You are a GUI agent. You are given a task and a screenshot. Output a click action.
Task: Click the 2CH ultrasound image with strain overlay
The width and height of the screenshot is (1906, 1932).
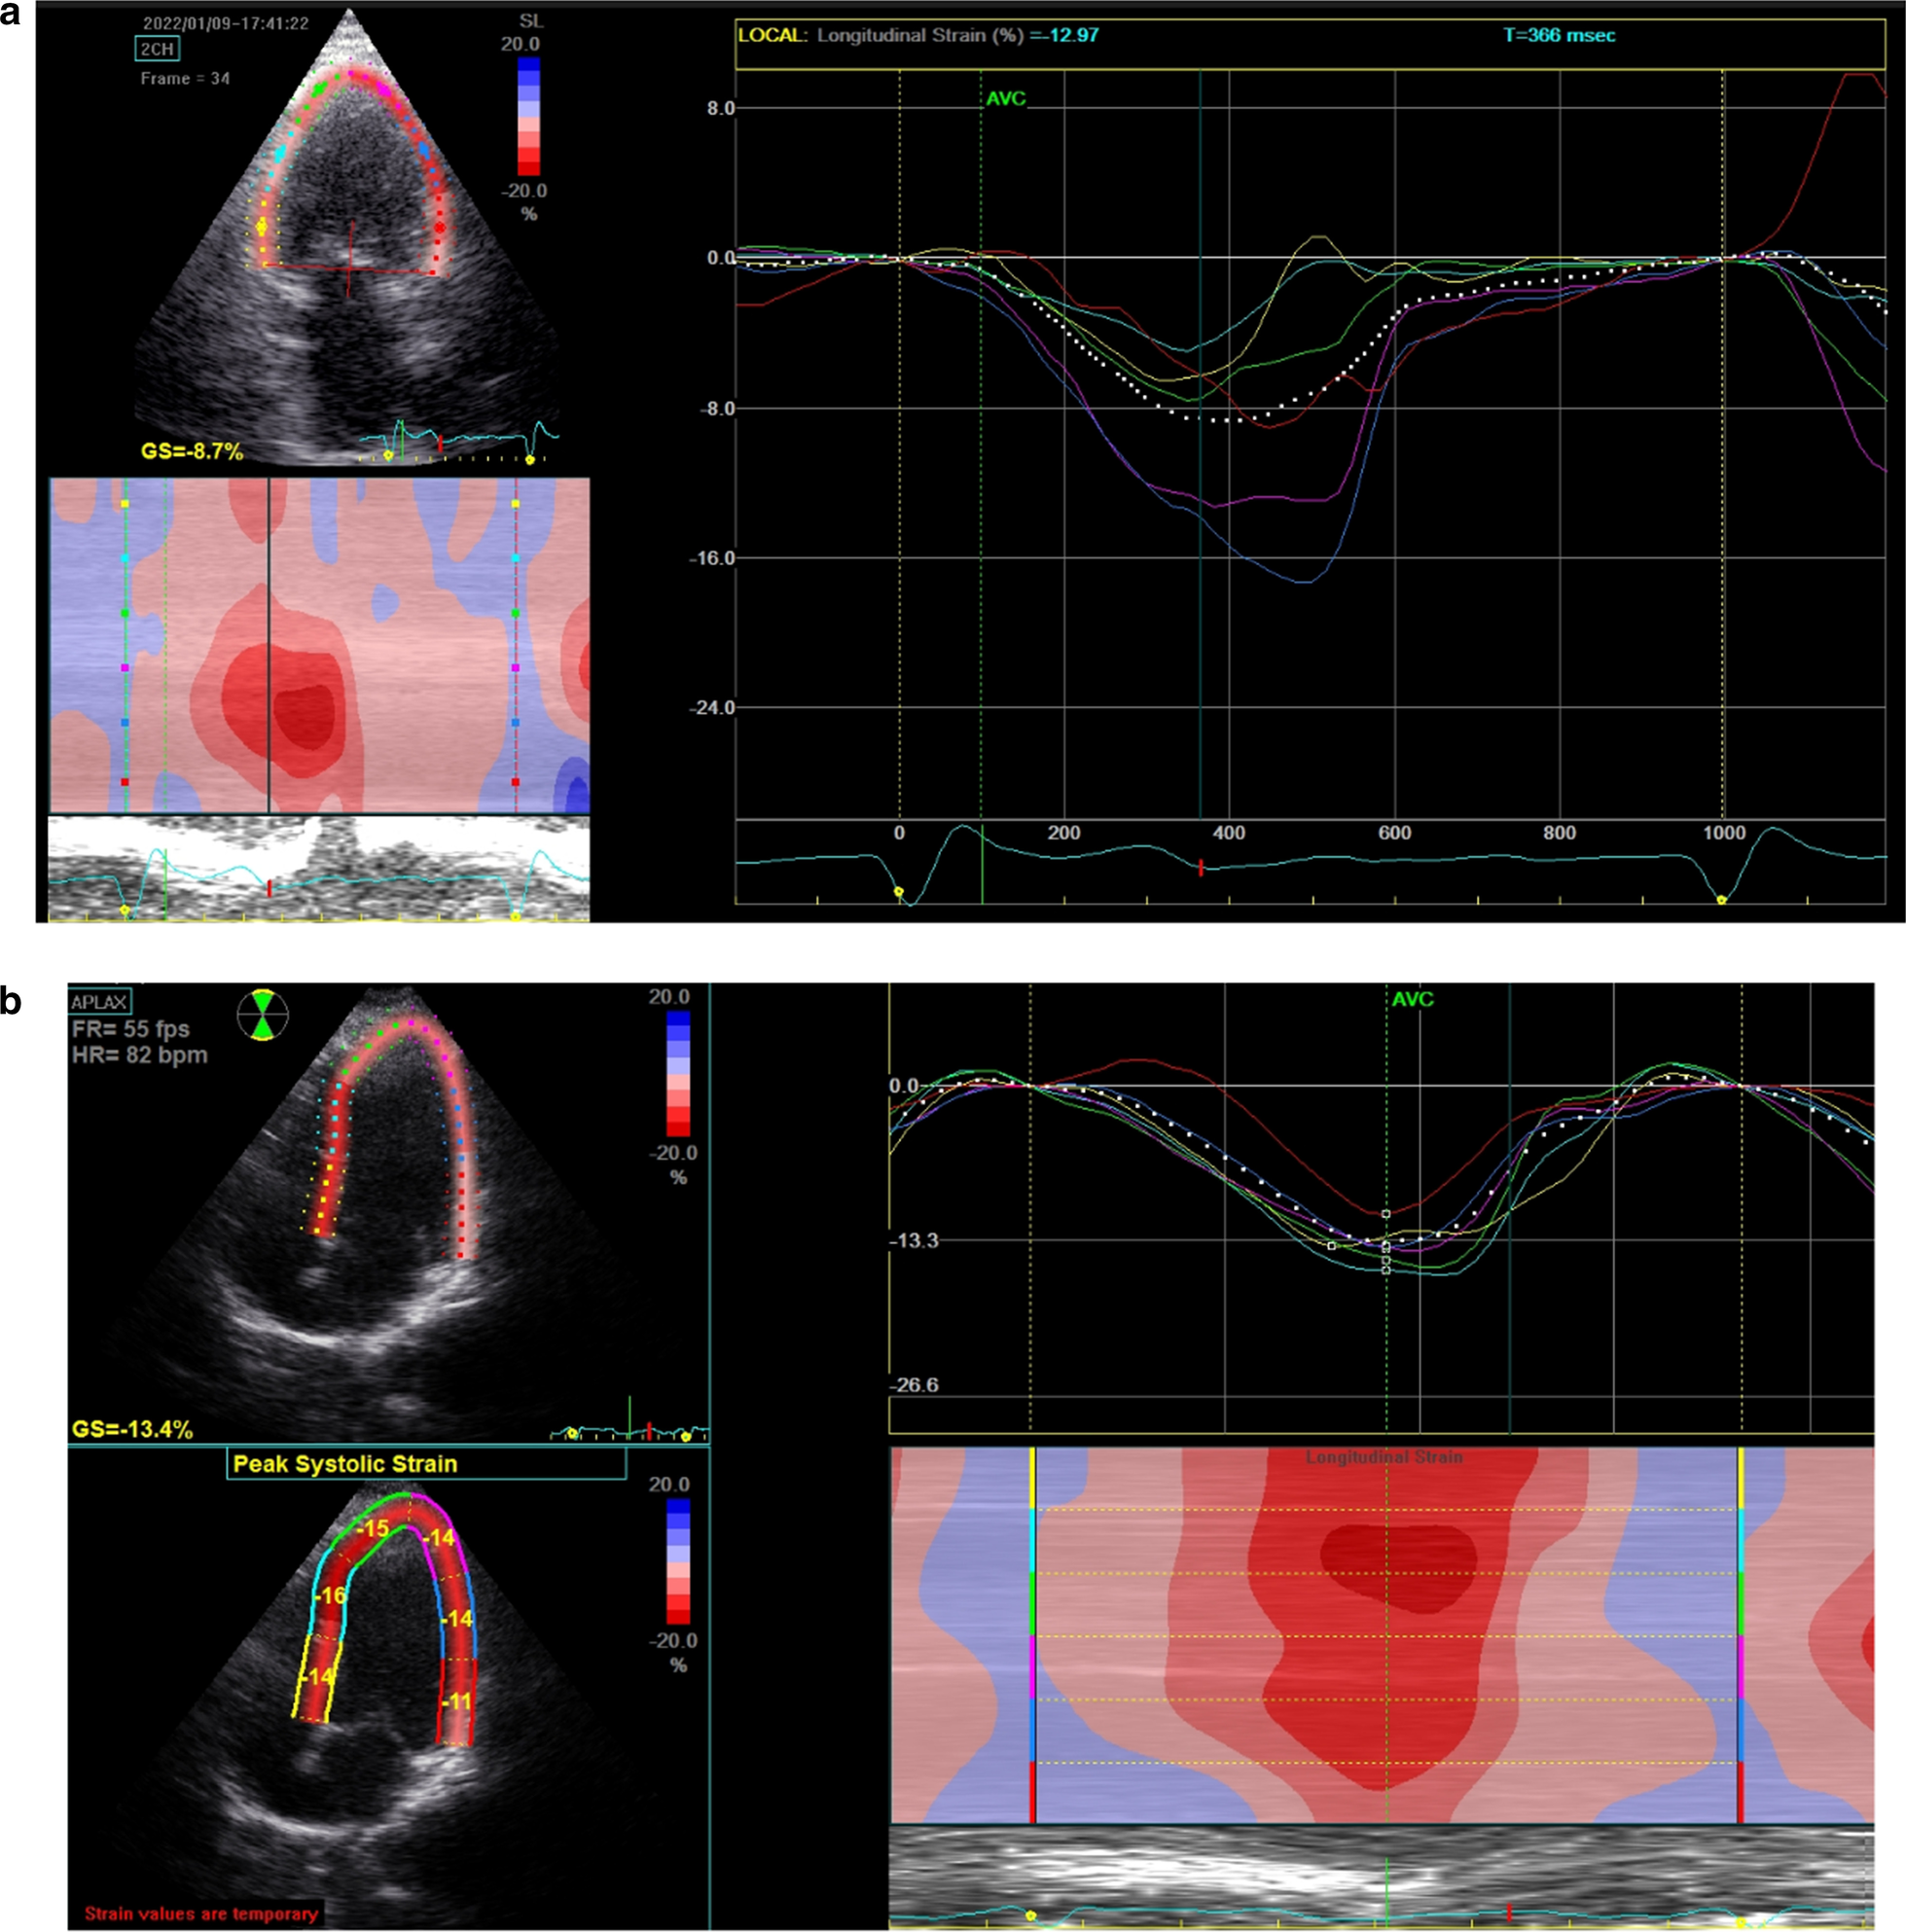347,240
